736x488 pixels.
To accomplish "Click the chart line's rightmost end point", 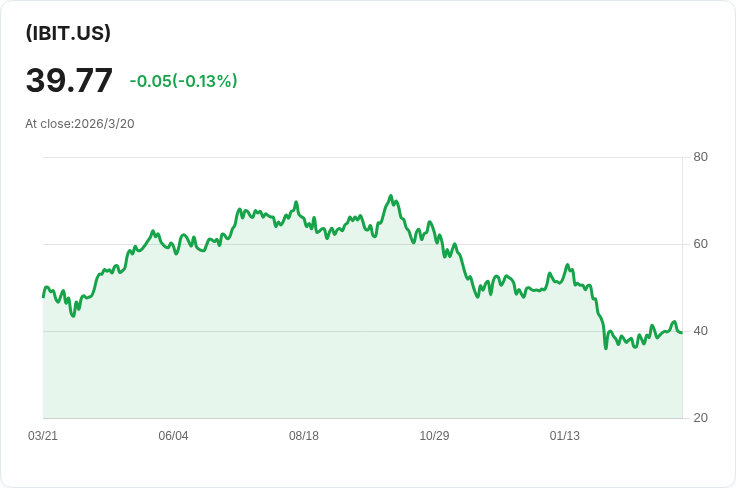I will click(x=682, y=332).
